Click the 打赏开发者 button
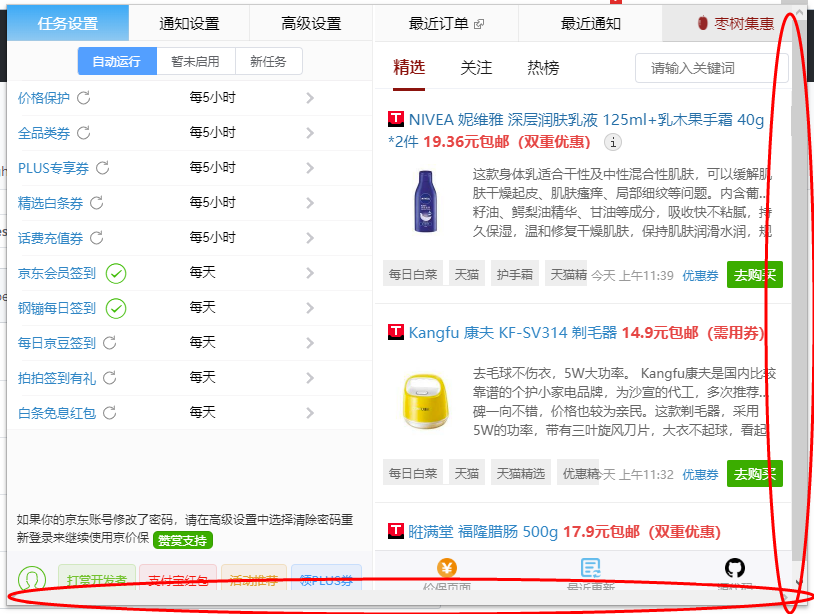Viewport: 814px width, 614px height. 97,579
